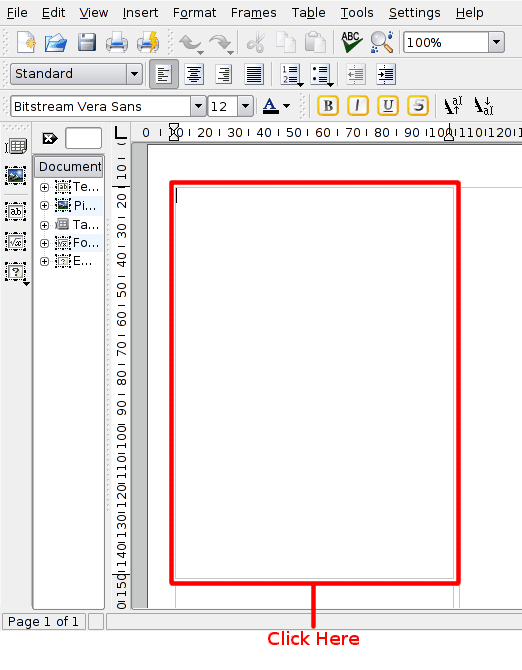Insert a formula frame from sidebar
This screenshot has width=522, height=670.
point(16,242)
